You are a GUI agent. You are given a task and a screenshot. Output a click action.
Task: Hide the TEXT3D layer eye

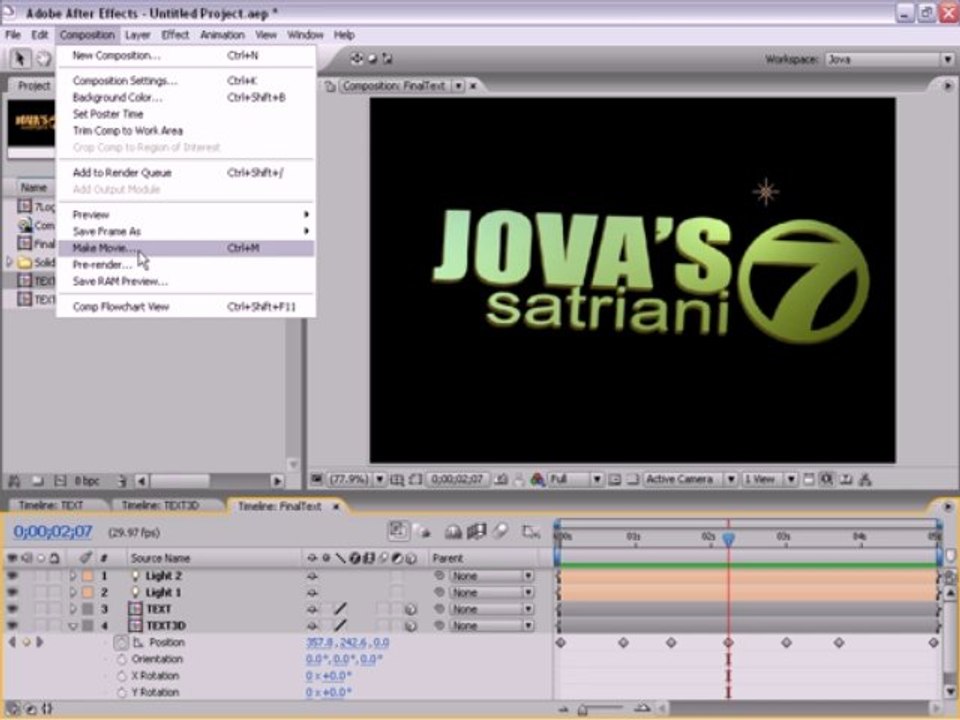coord(12,625)
